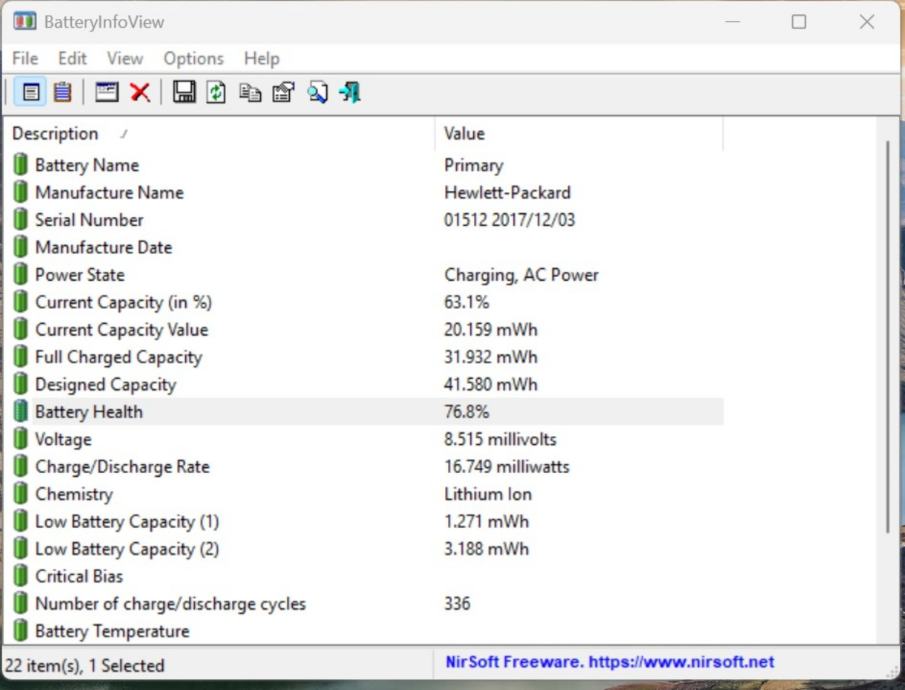Select the Battery Temperature row label
This screenshot has width=905, height=690.
coord(112,631)
